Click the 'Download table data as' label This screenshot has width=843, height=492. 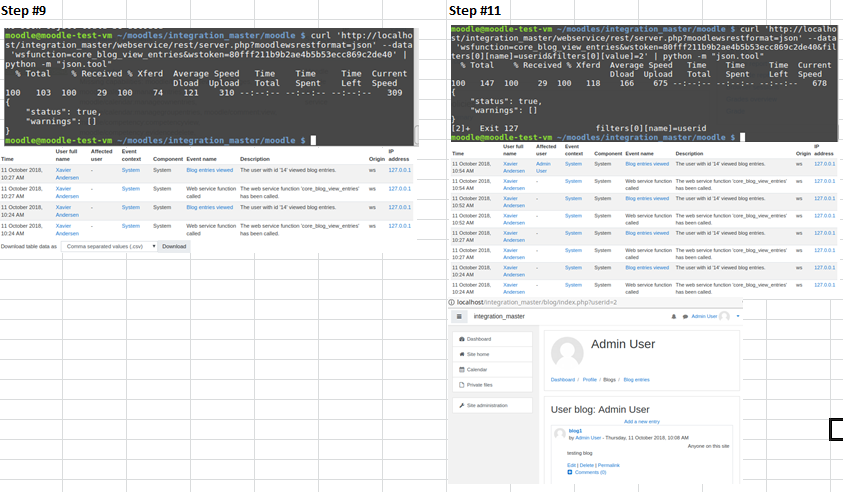[29, 246]
